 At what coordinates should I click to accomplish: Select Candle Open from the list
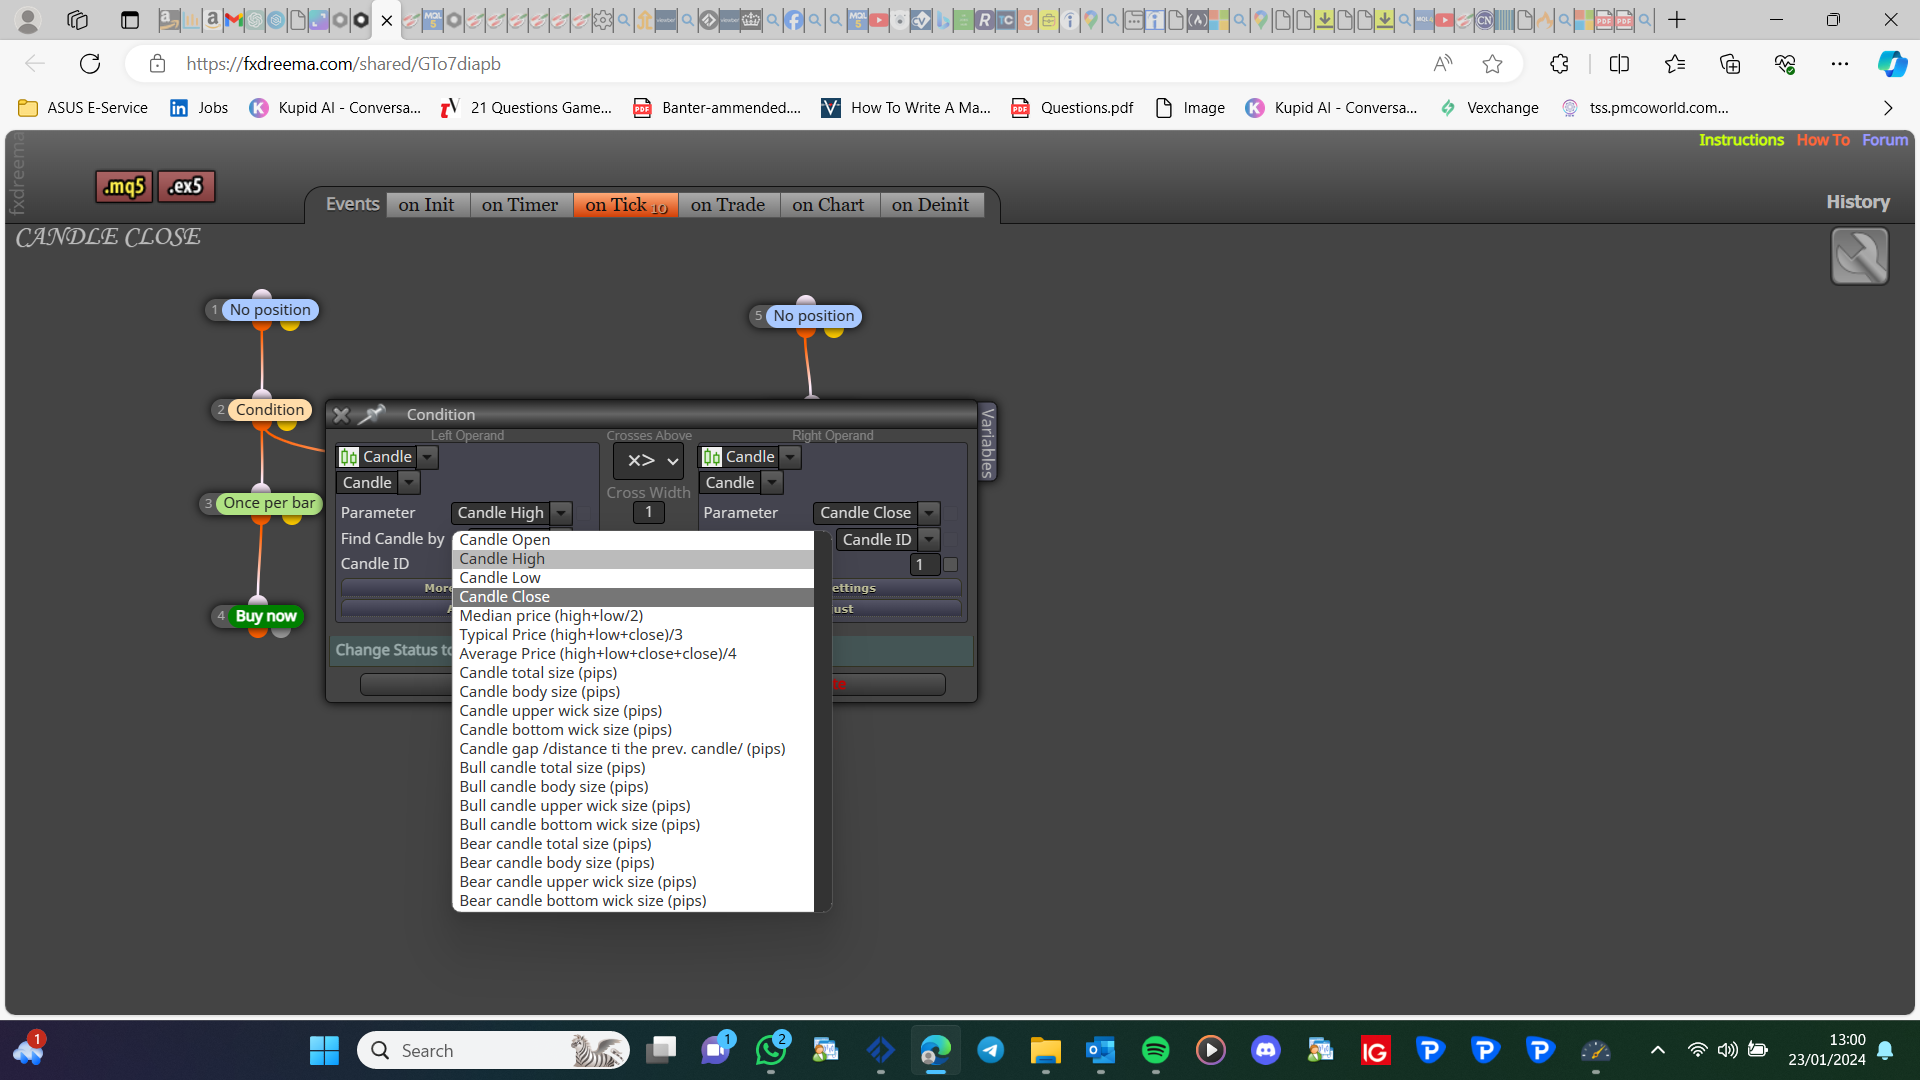633,540
